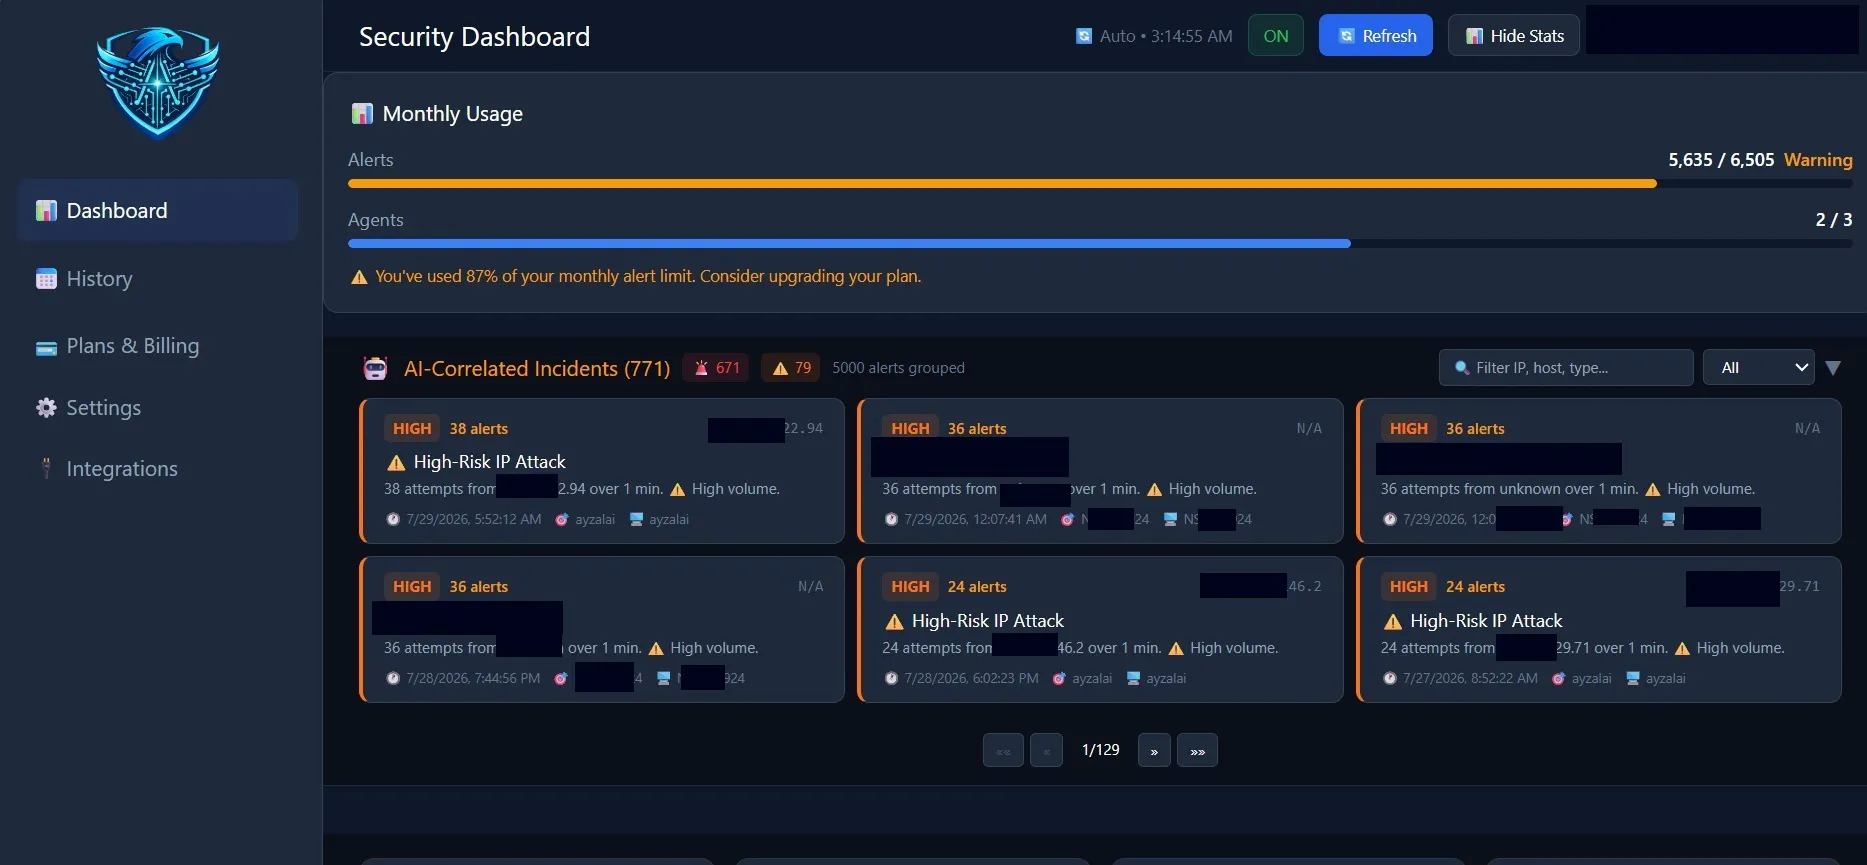
Task: Open 24 alerts card dated 7/27/2026
Action: (1598, 630)
